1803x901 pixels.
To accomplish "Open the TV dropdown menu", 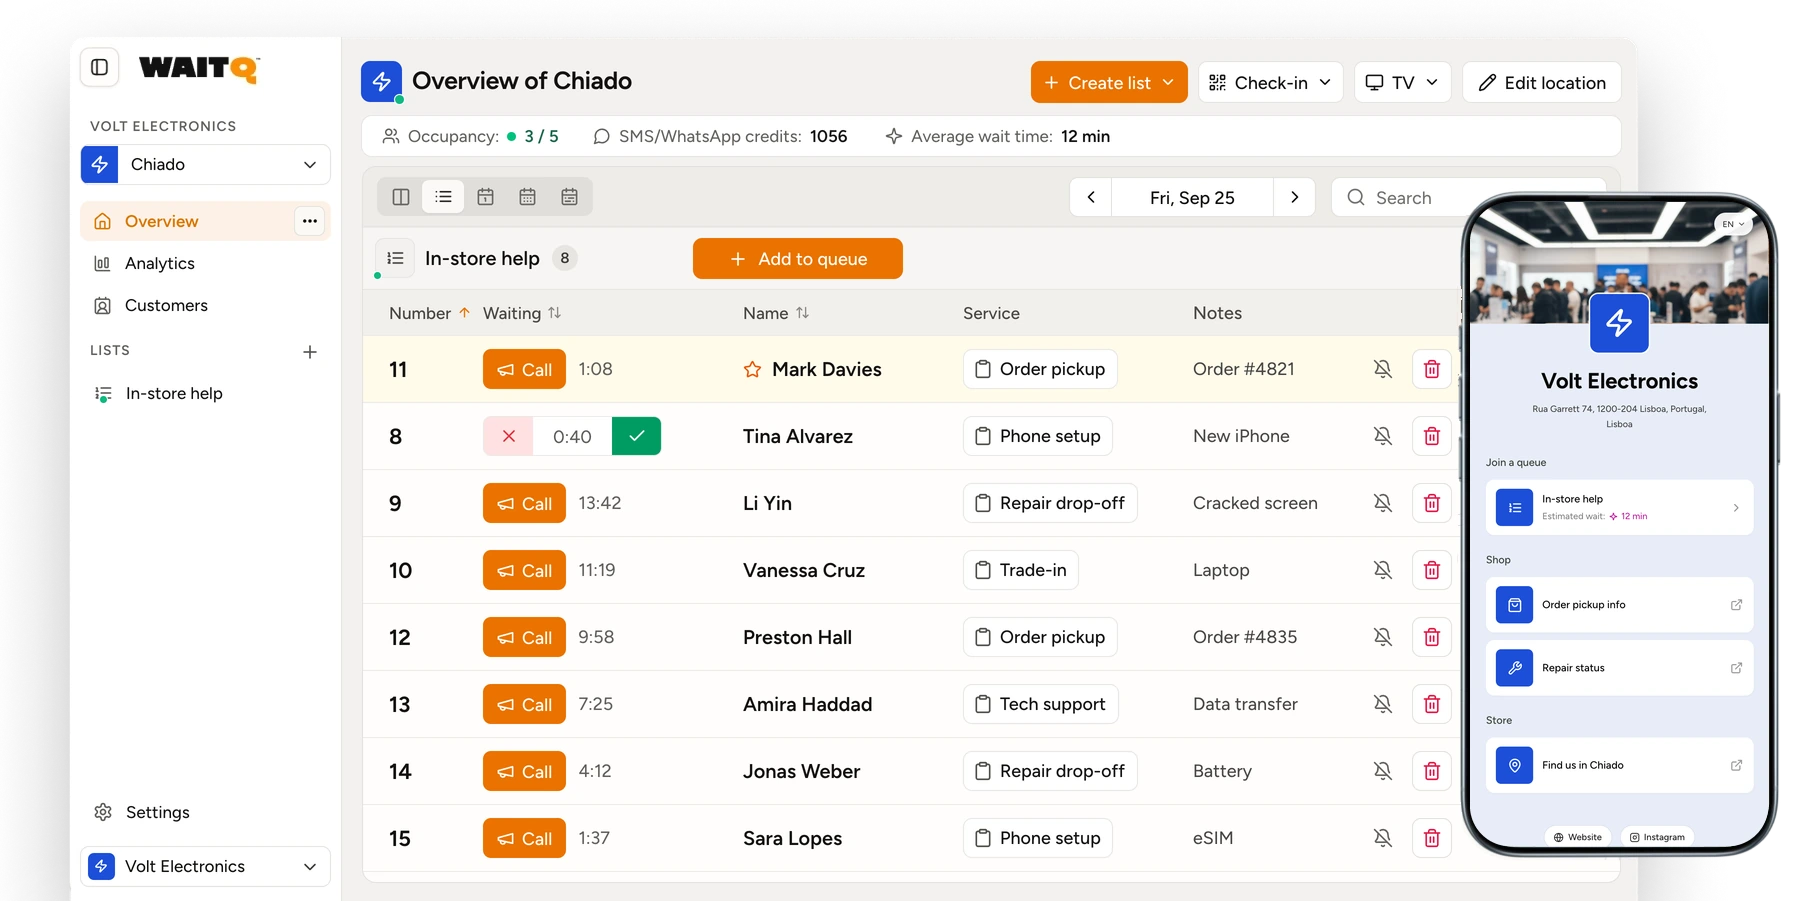I will [1402, 82].
